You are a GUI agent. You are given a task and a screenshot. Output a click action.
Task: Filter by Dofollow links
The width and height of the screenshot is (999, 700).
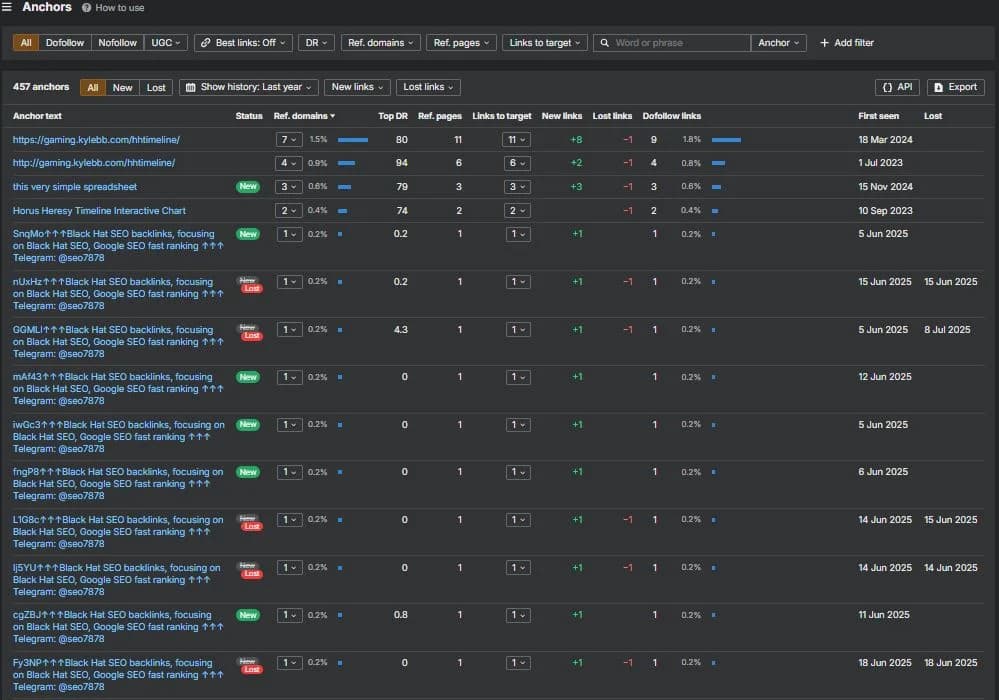click(65, 43)
